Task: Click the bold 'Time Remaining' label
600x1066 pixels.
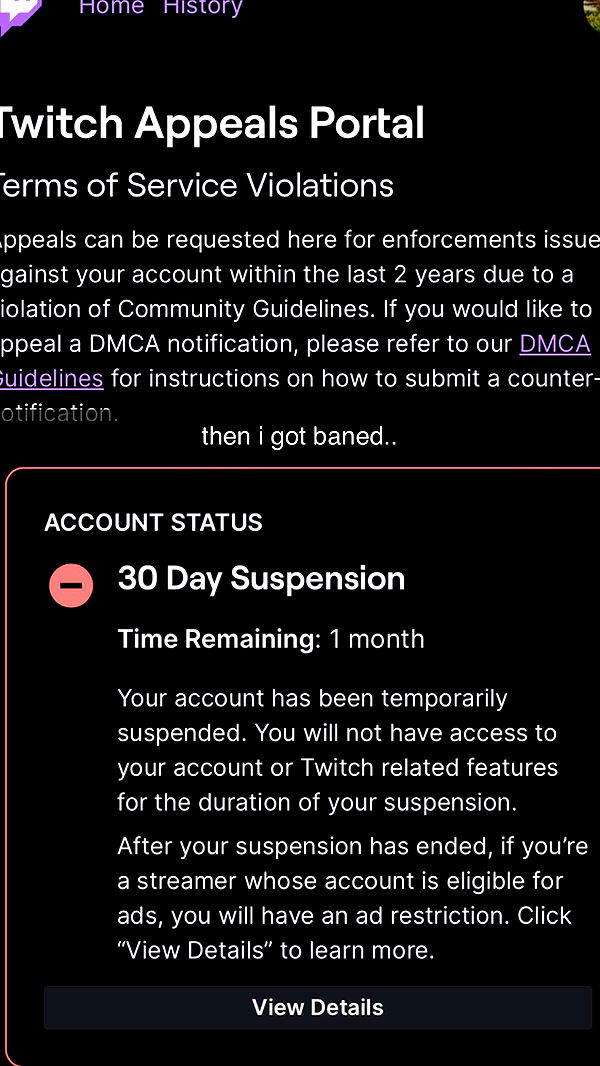Action: click(x=216, y=639)
